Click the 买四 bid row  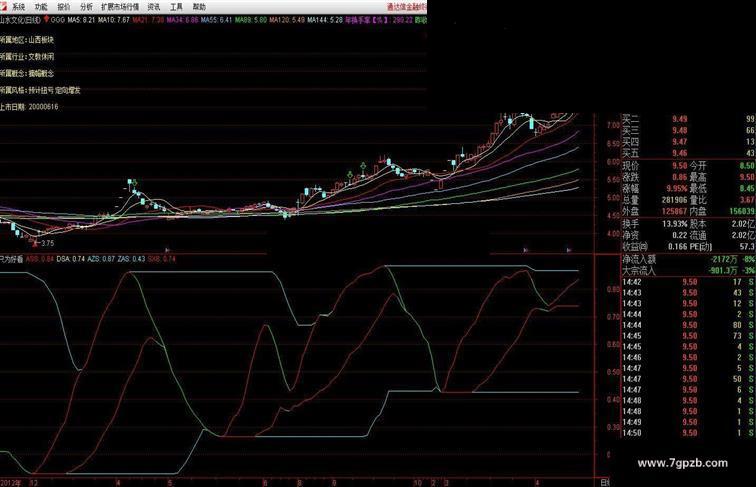coord(688,142)
